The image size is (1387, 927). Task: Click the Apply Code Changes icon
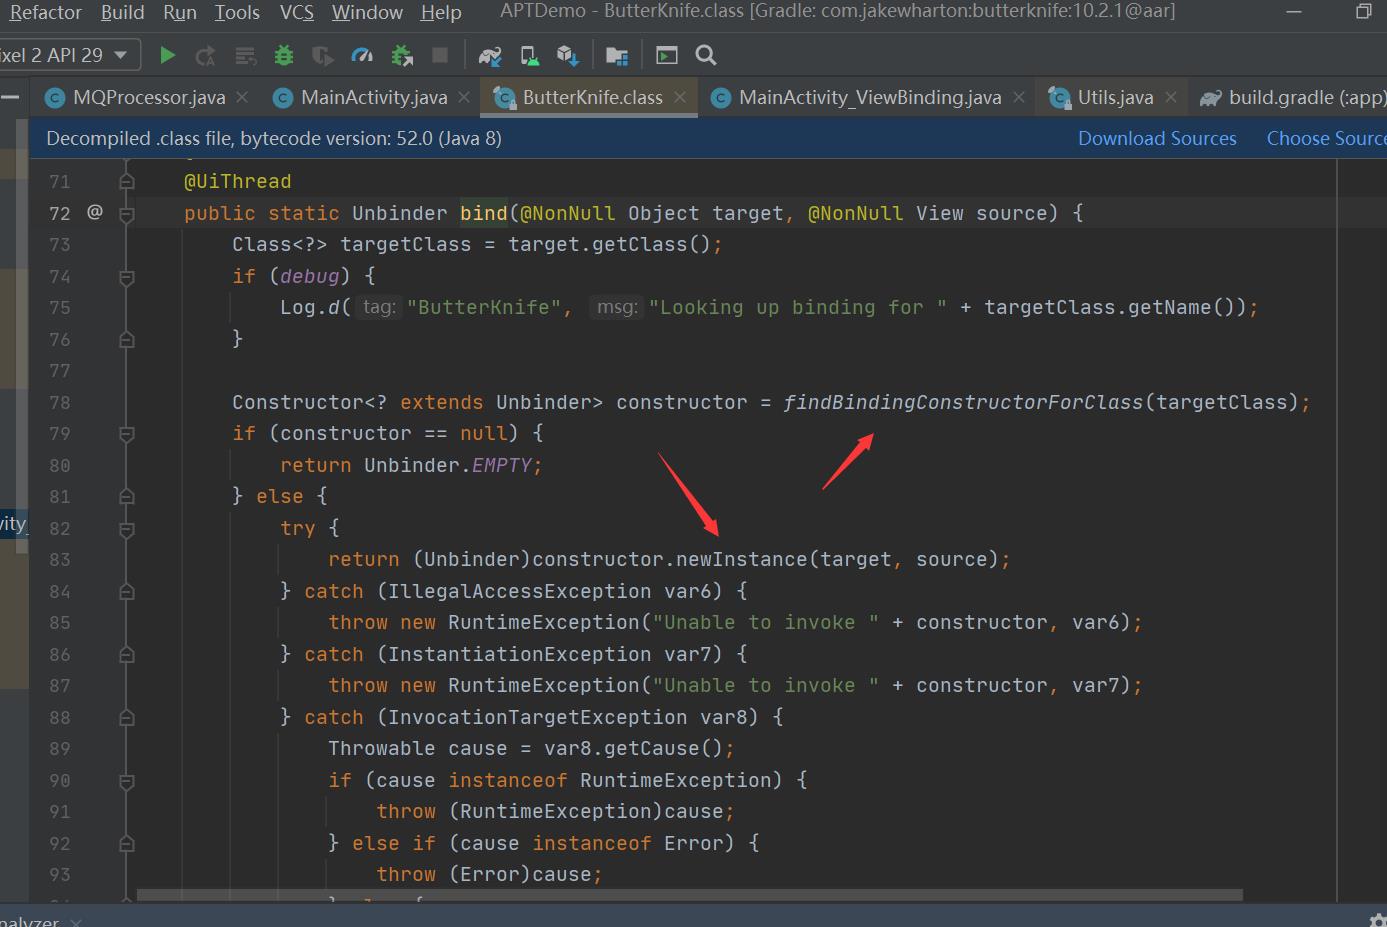(x=245, y=55)
